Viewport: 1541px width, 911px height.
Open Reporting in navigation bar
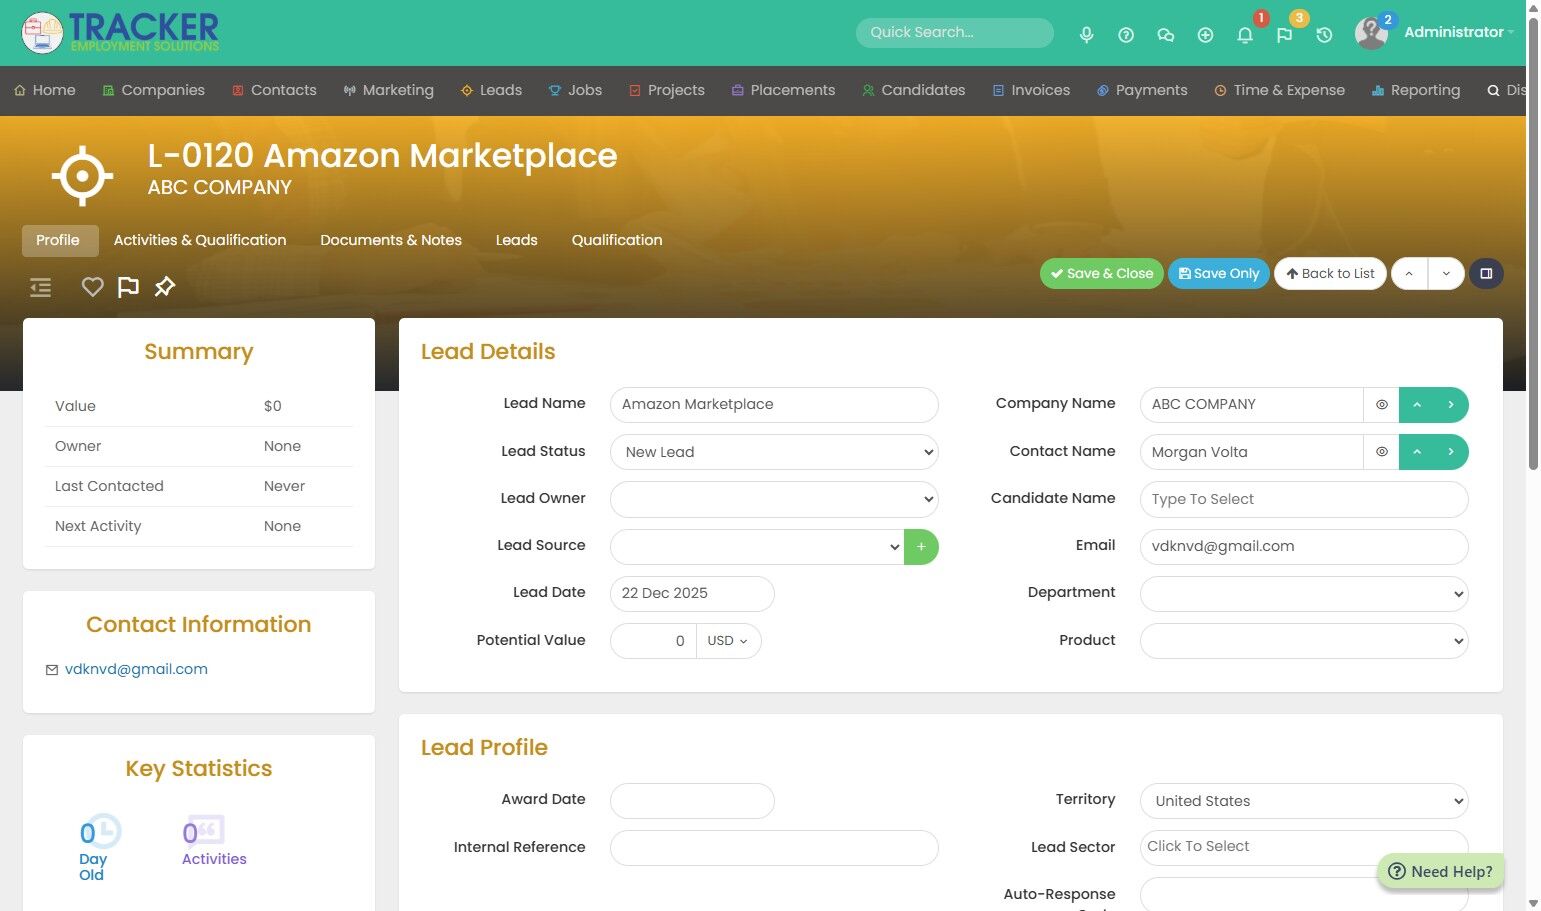point(1415,90)
